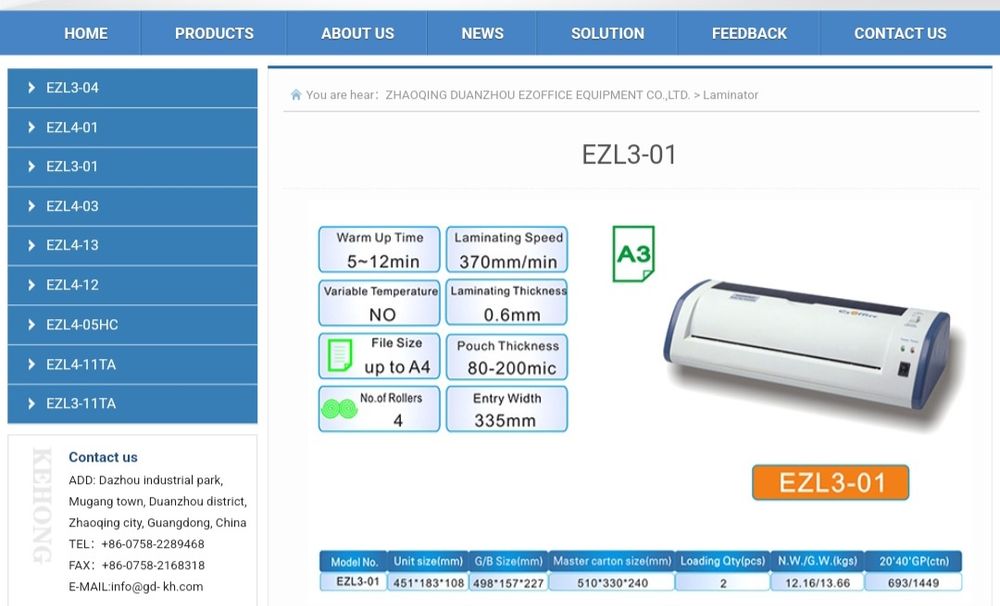Click the Master carton size(mm) header
This screenshot has height=606, width=1000.
tap(612, 561)
